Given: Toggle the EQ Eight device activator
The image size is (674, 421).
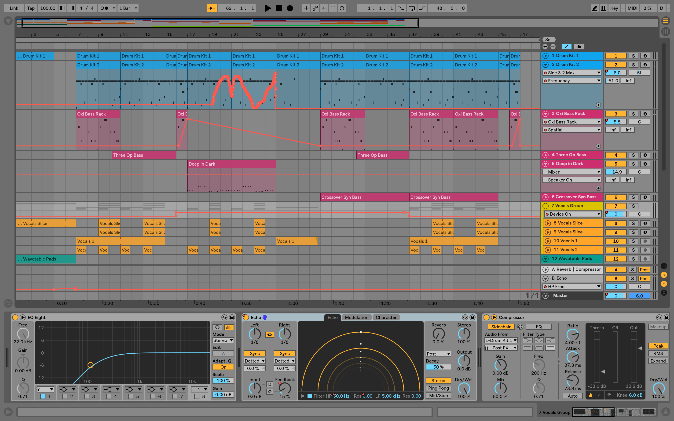Looking at the screenshot, I should [x=15, y=317].
